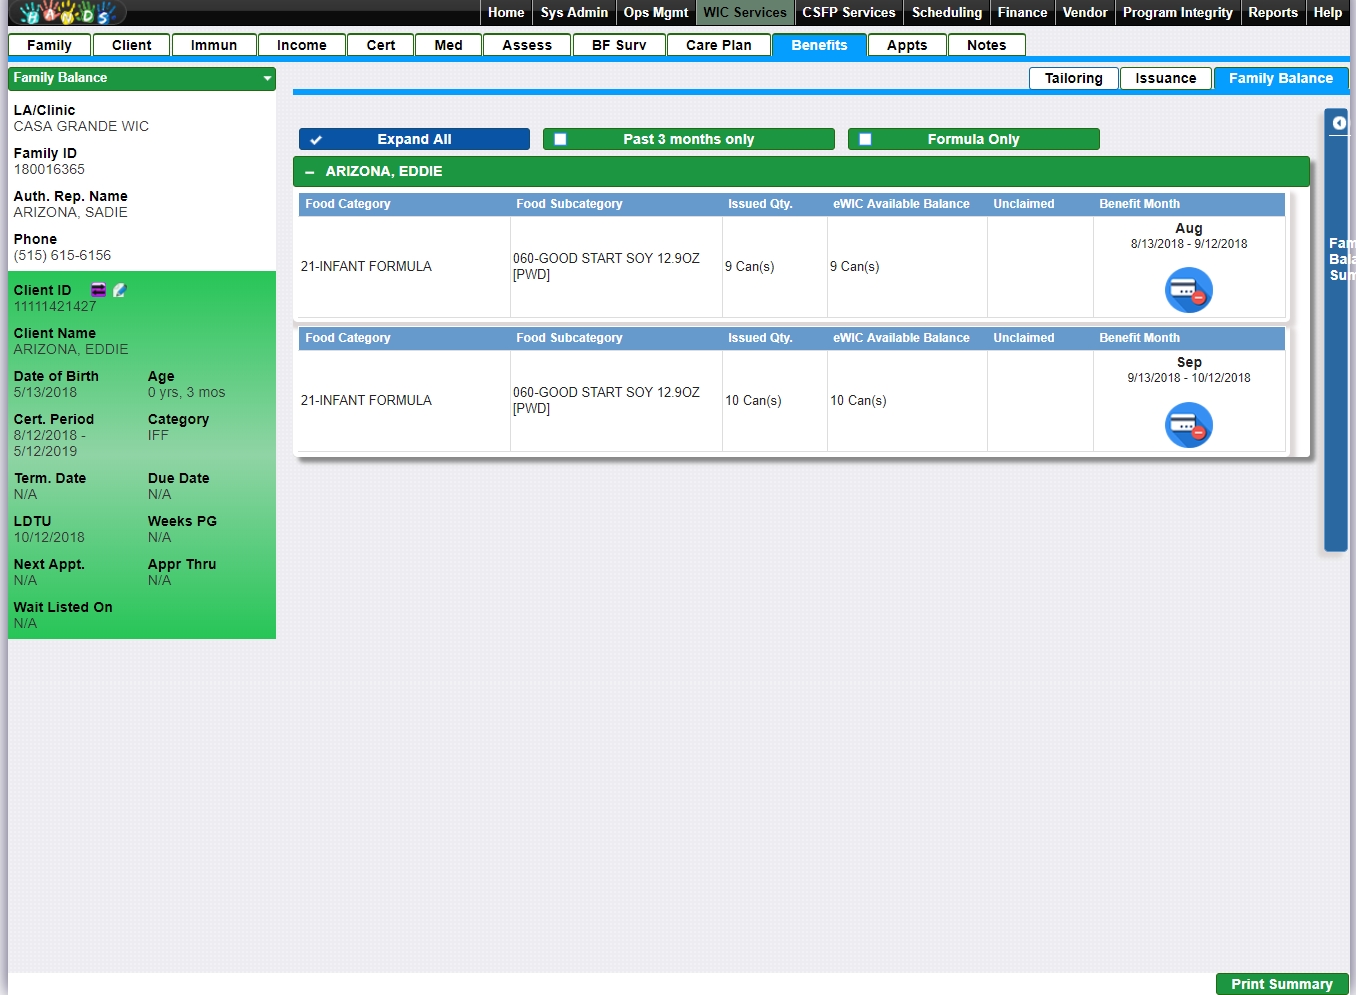
Task: Open the Immun tab
Action: pyautogui.click(x=214, y=45)
